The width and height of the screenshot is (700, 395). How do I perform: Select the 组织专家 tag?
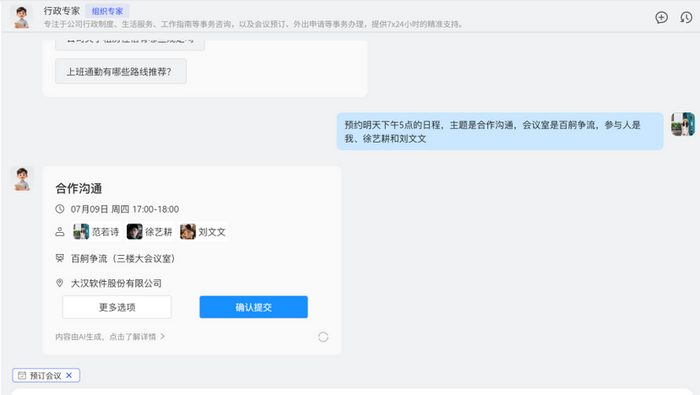click(x=107, y=11)
